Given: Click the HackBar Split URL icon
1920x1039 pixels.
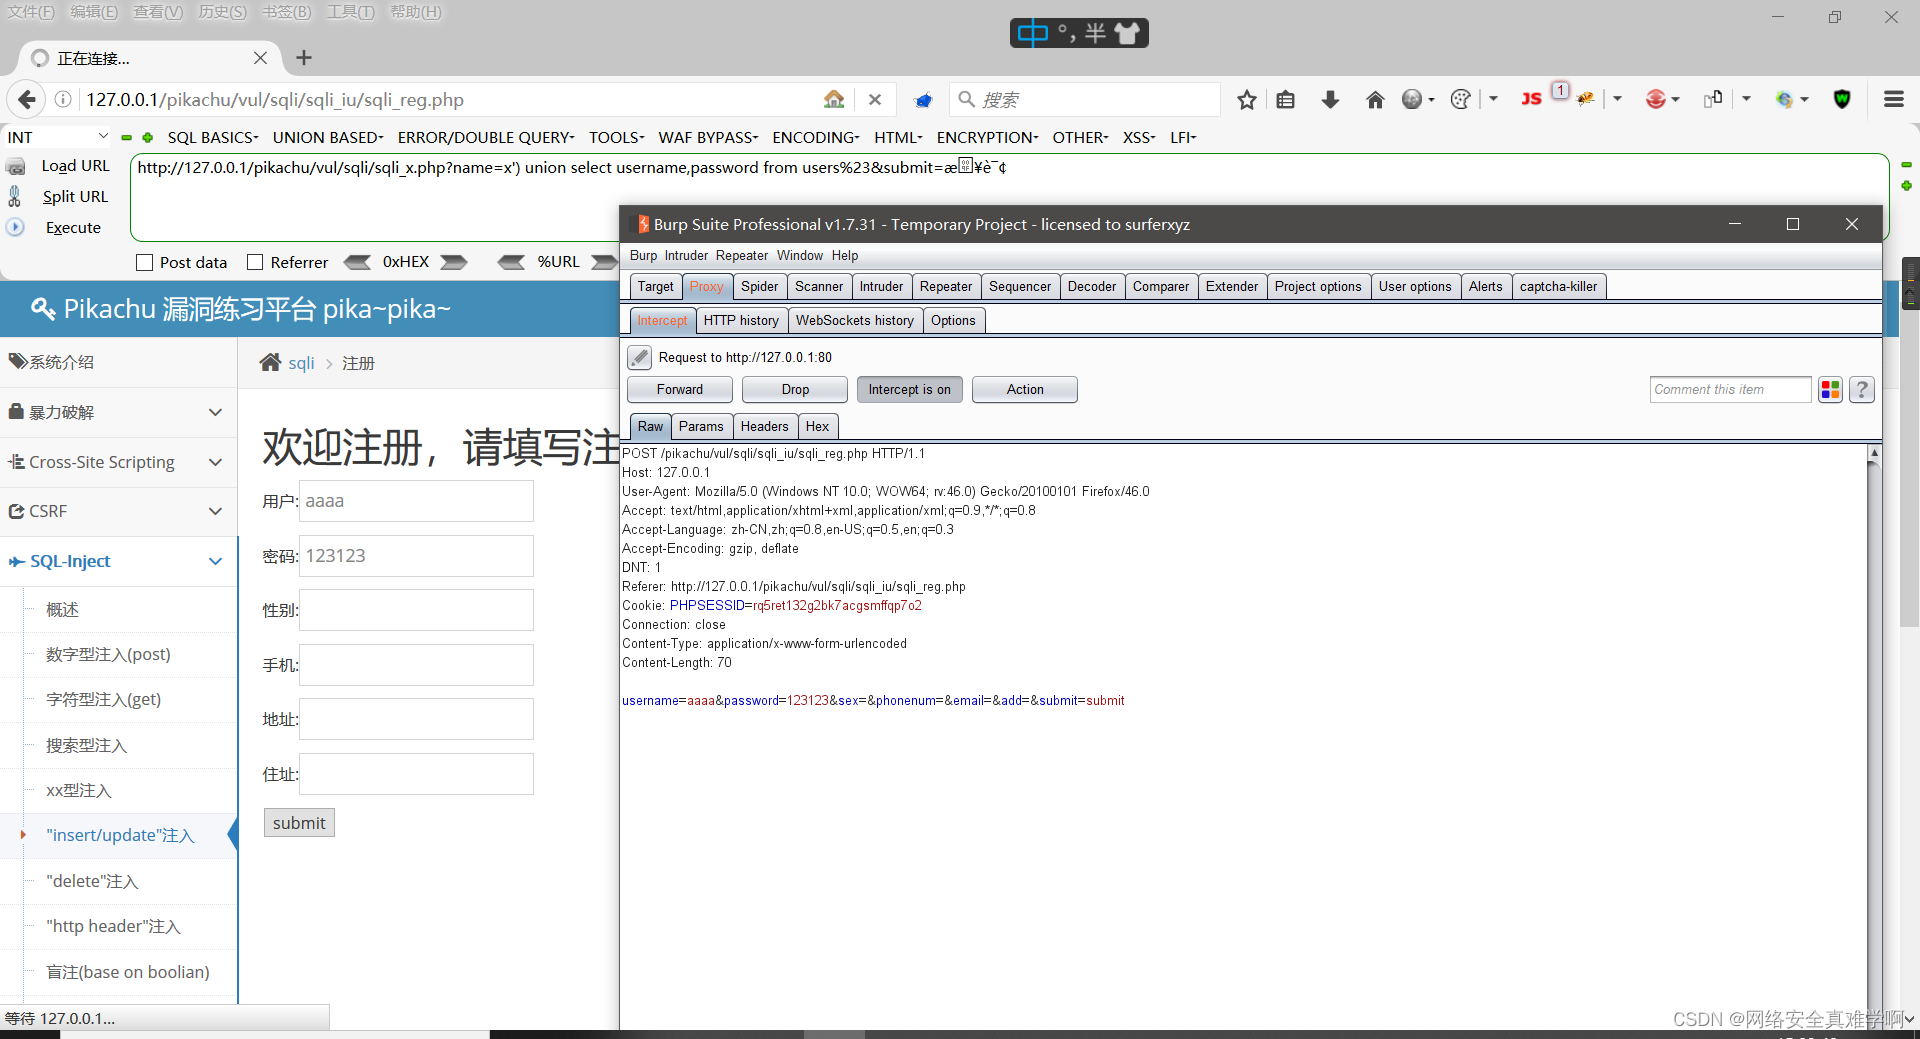Looking at the screenshot, I should 15,196.
